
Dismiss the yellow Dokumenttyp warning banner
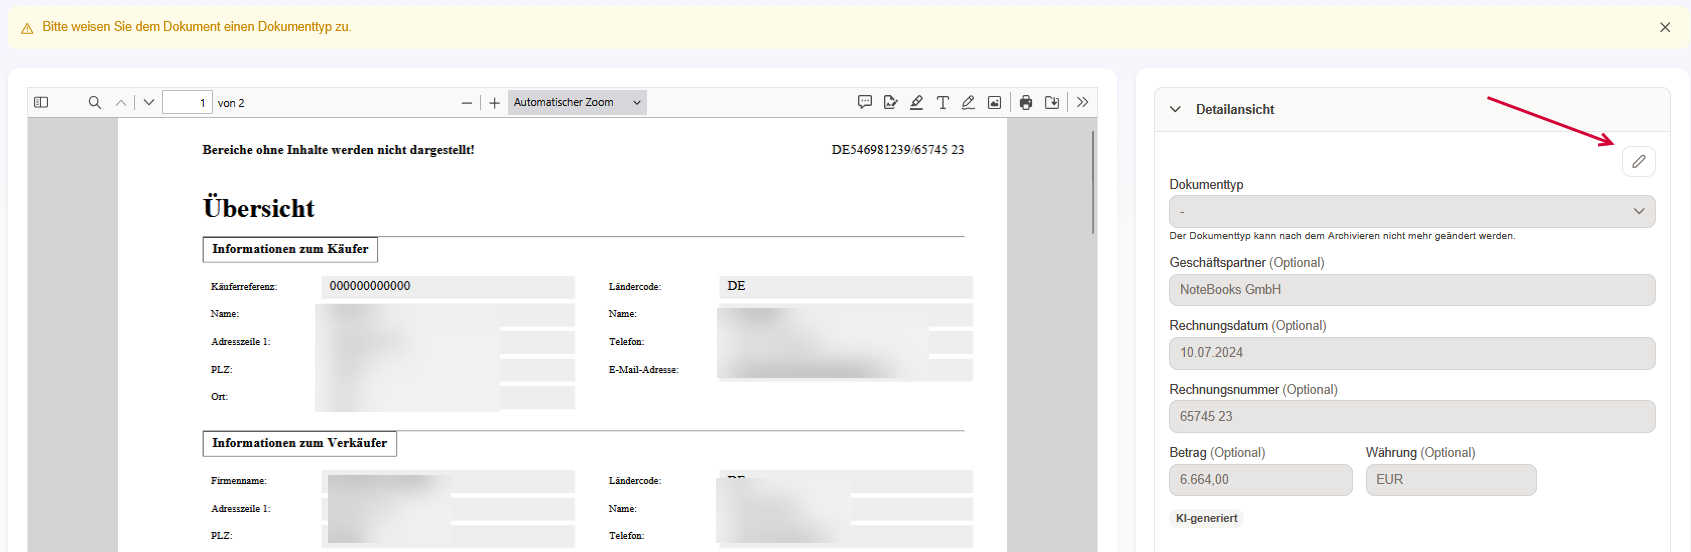click(x=1665, y=27)
